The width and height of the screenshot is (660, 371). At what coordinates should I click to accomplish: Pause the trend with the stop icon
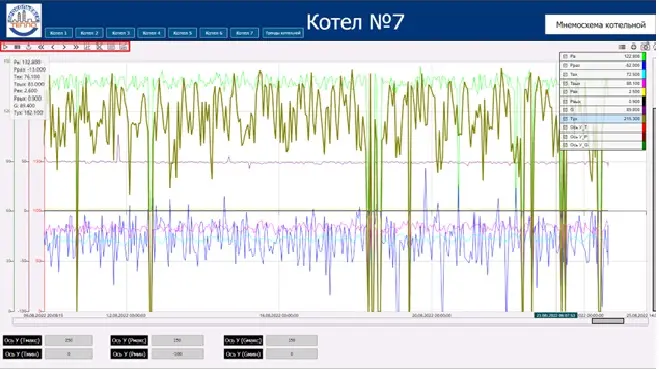pos(17,47)
